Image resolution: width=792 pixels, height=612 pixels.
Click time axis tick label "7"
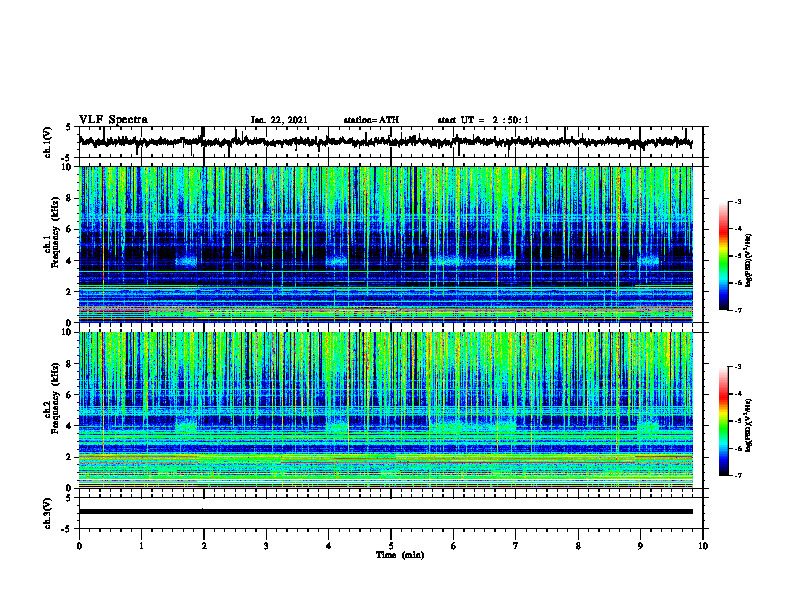pos(516,546)
